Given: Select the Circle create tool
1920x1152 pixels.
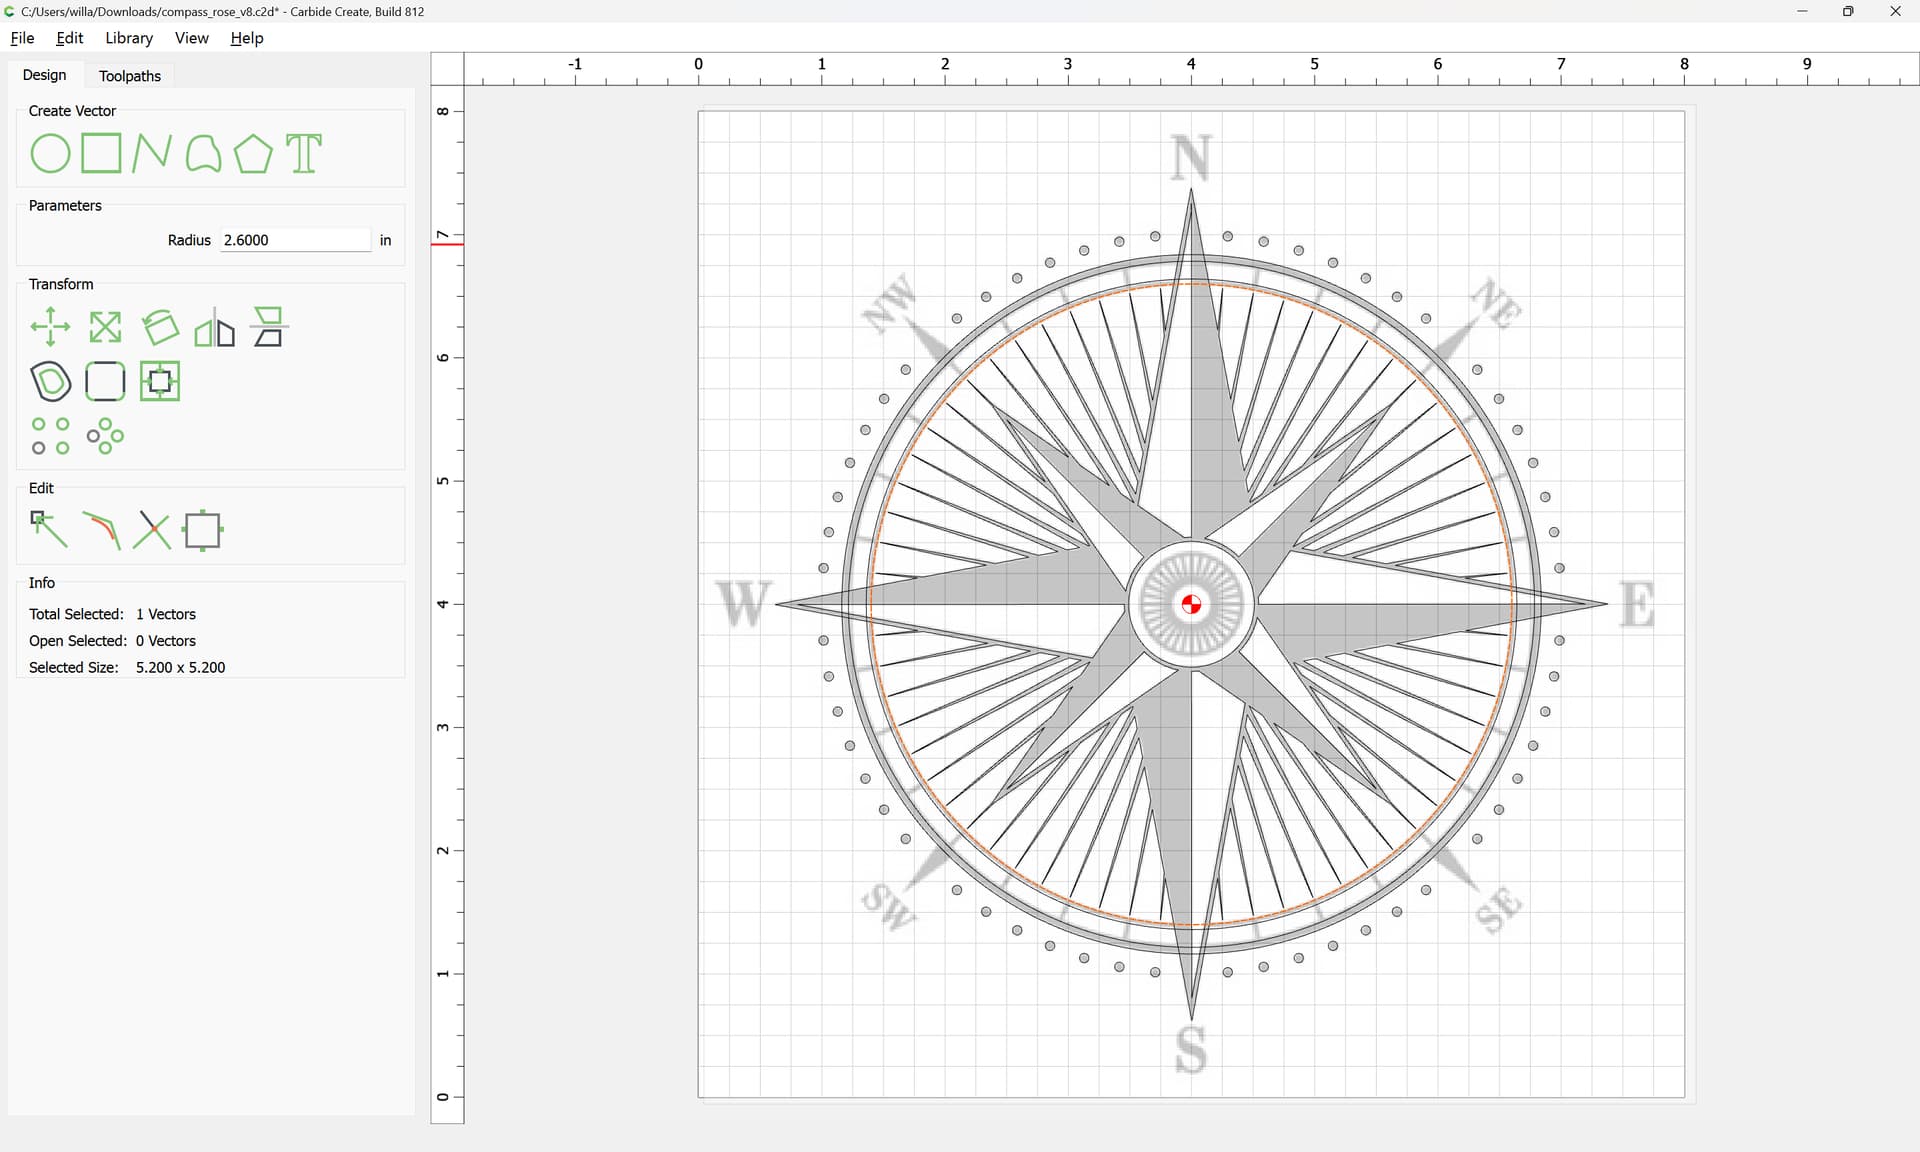Looking at the screenshot, I should (50, 154).
